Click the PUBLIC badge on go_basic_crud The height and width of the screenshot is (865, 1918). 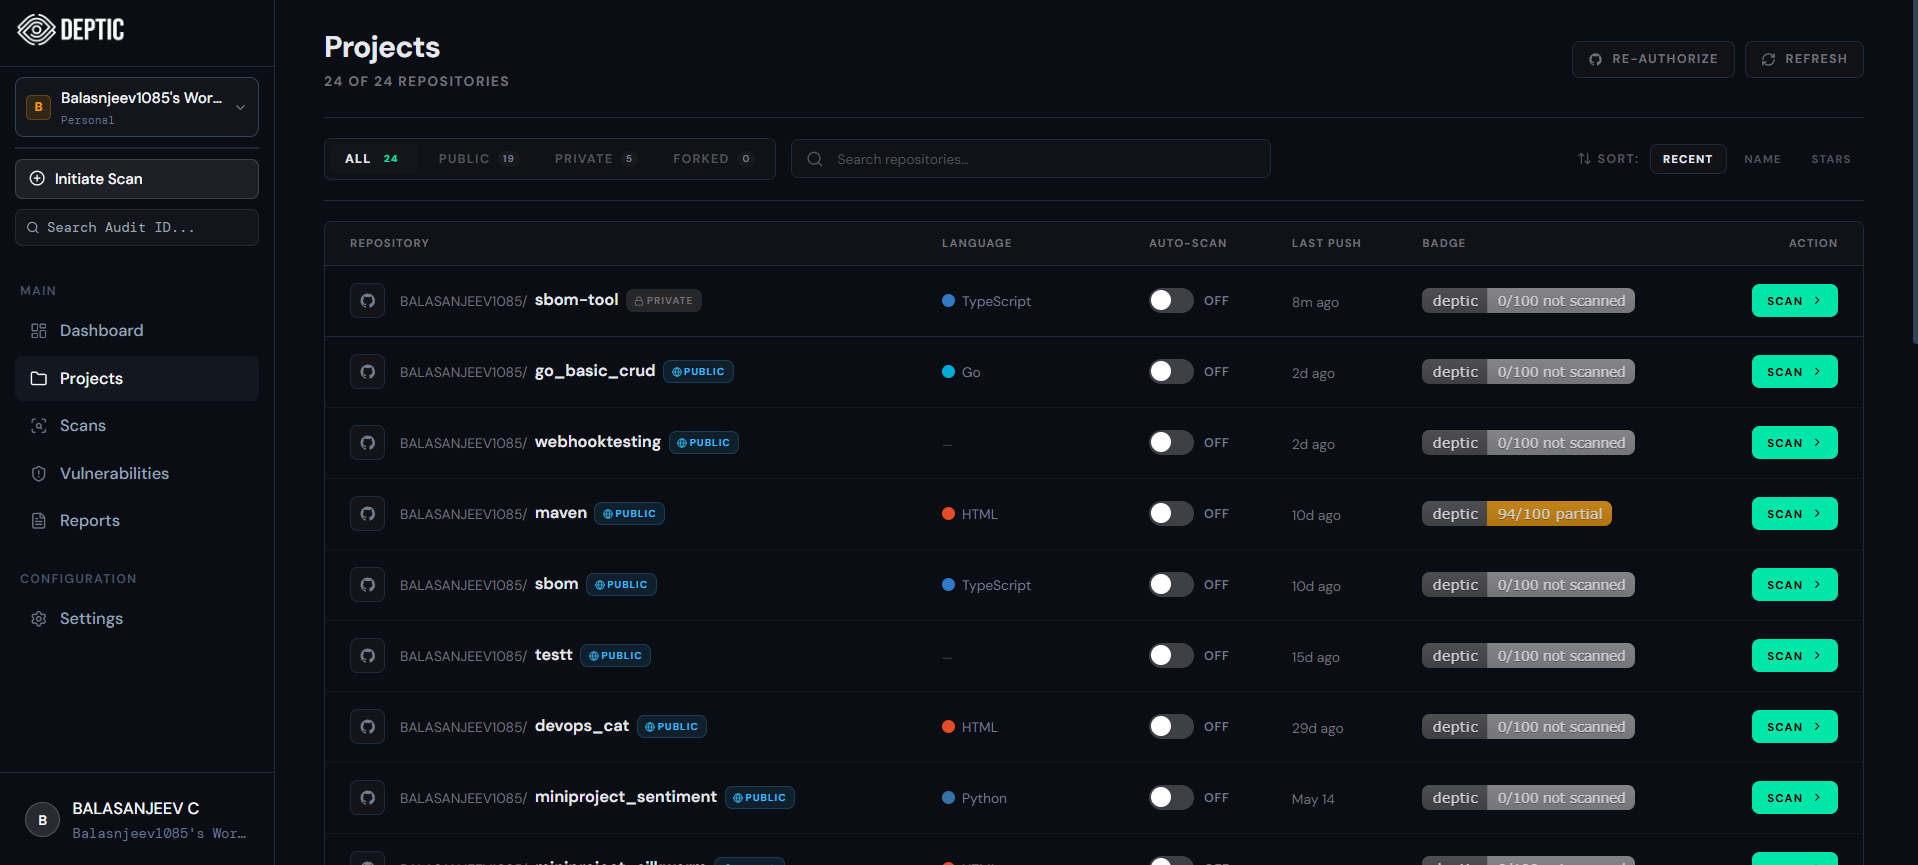[x=698, y=372]
